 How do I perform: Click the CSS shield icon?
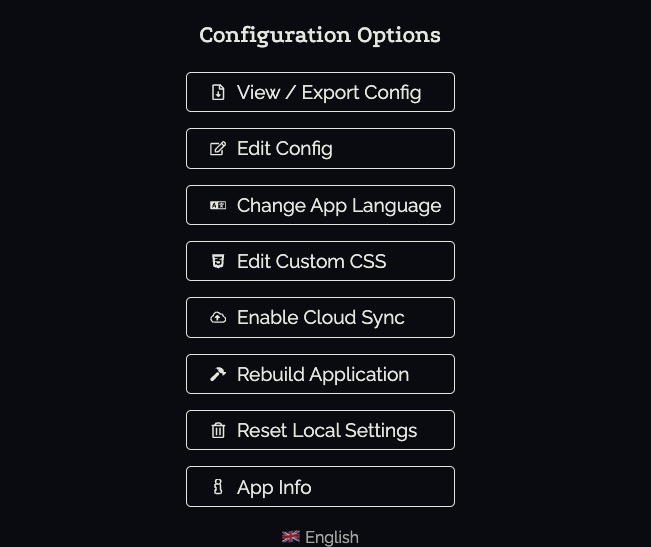[218, 261]
